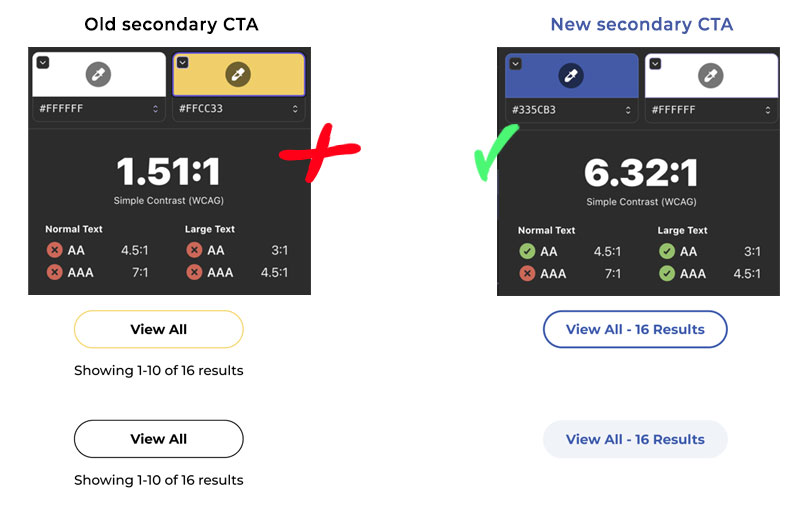This screenshot has height=511, width=809.
Task: Open dropdown chevron on white swatch in new CTA
Action: click(x=655, y=64)
